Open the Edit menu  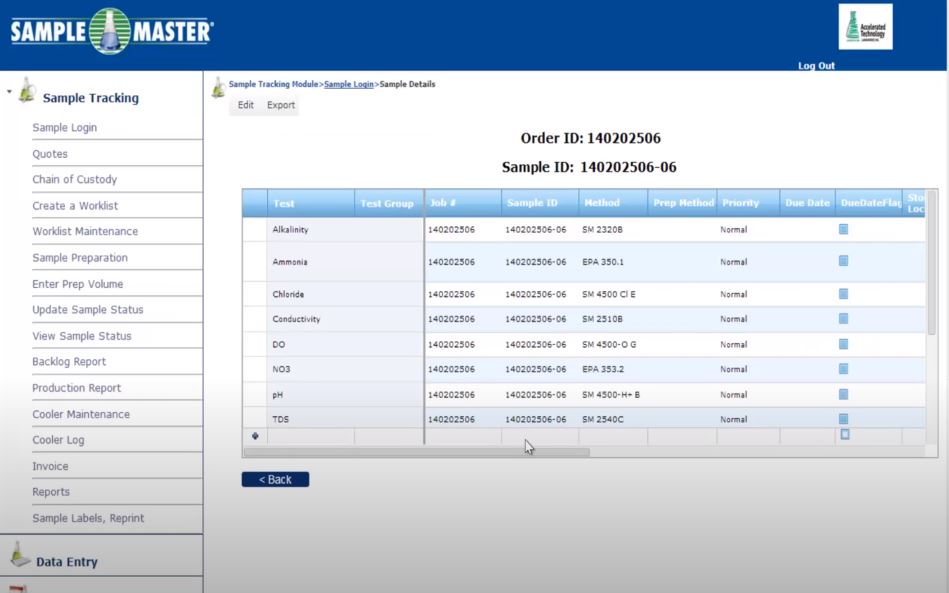click(245, 105)
